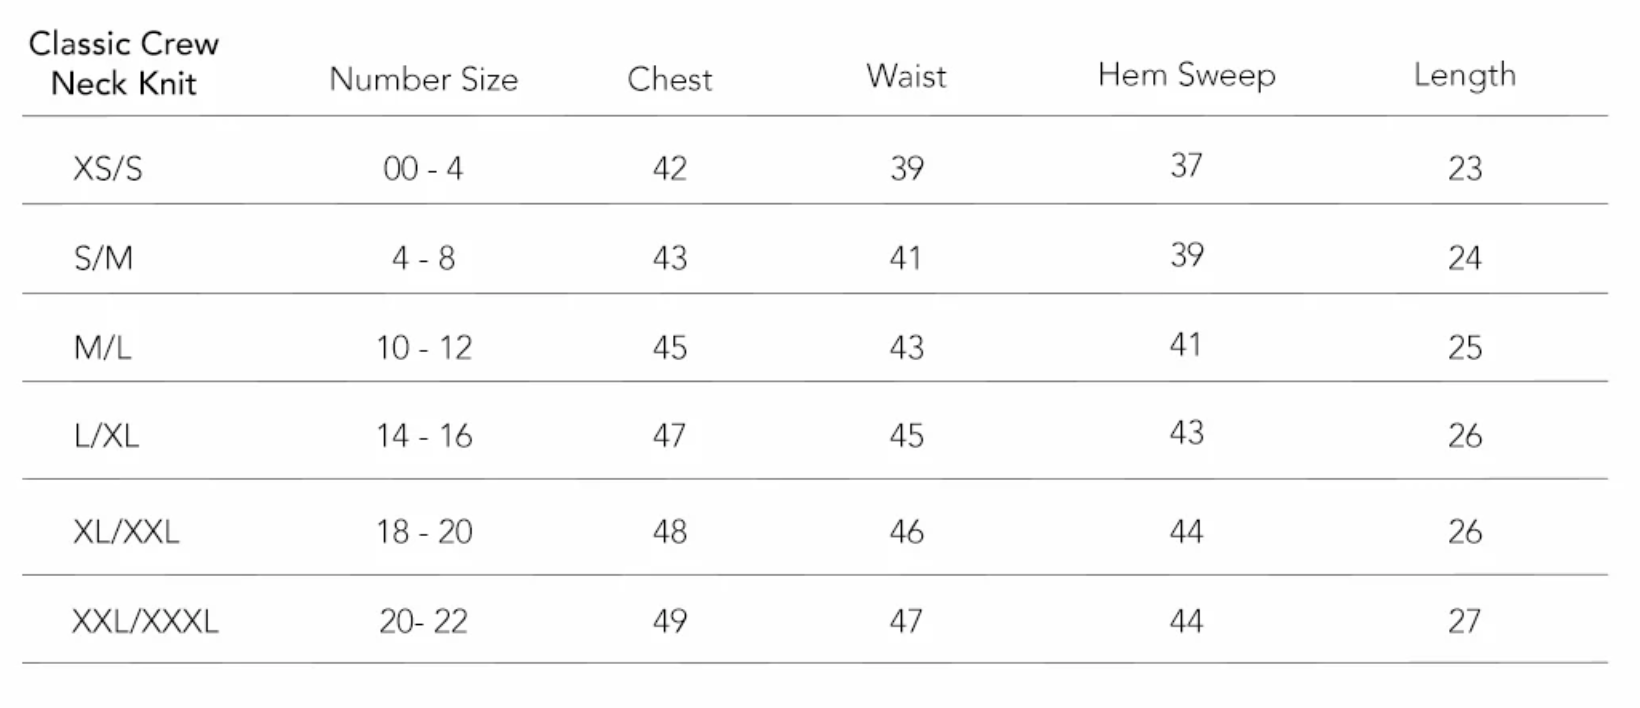Screen dimensions: 1640x708
Task: Click the 00 - 4 number size cell
Action: click(x=423, y=168)
